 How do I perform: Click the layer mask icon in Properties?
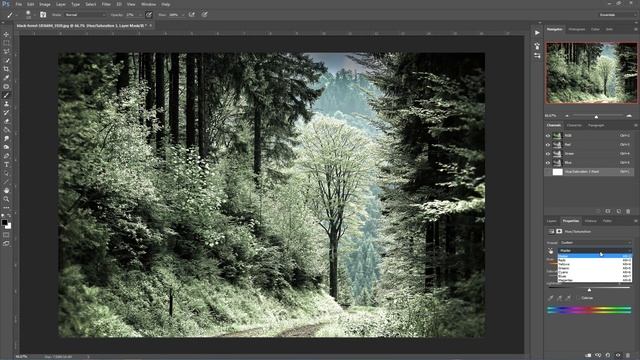559,231
